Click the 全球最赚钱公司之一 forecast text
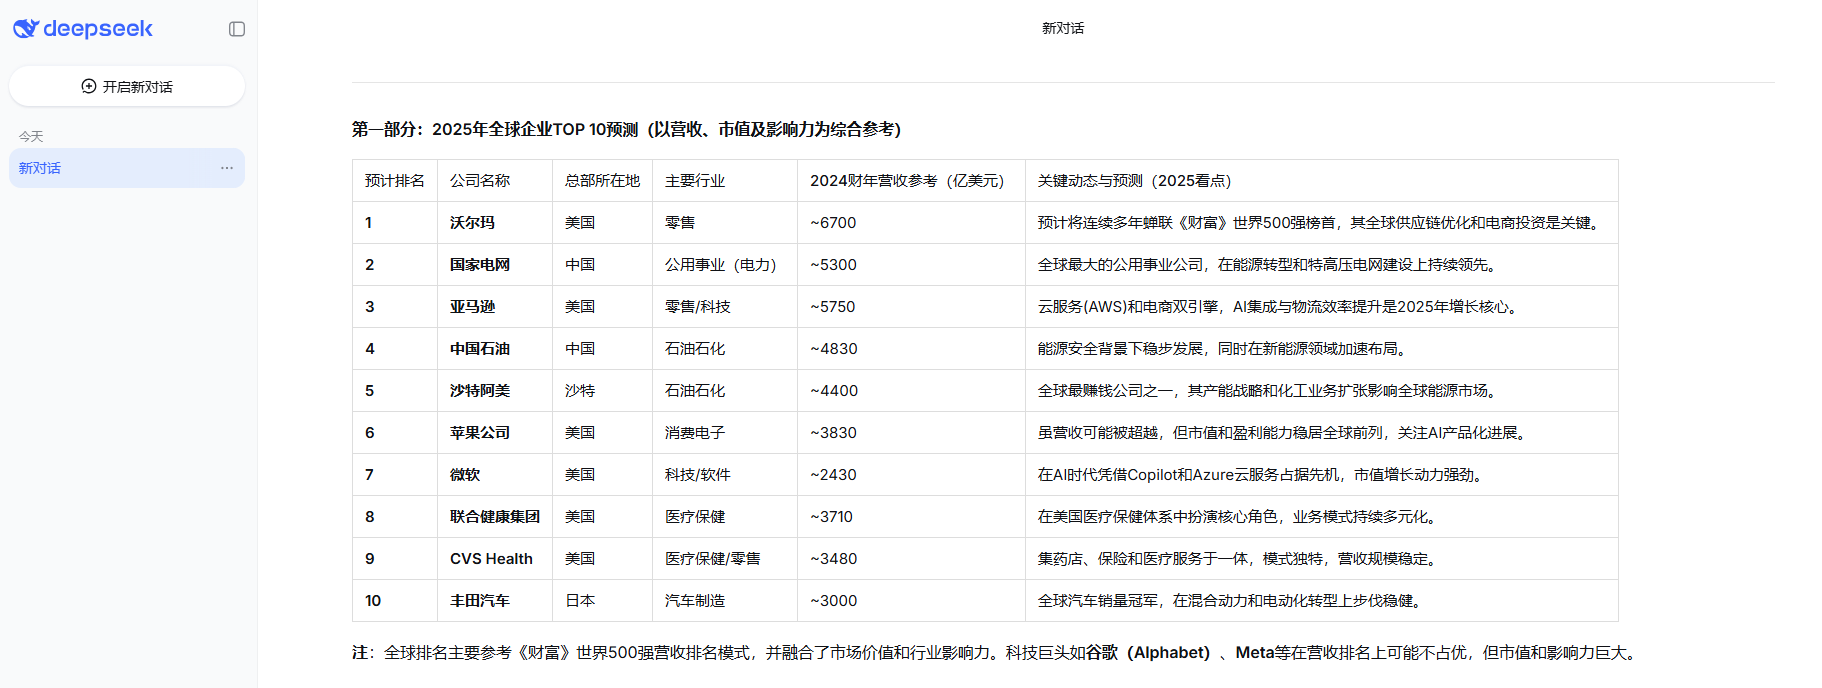 click(x=1270, y=391)
